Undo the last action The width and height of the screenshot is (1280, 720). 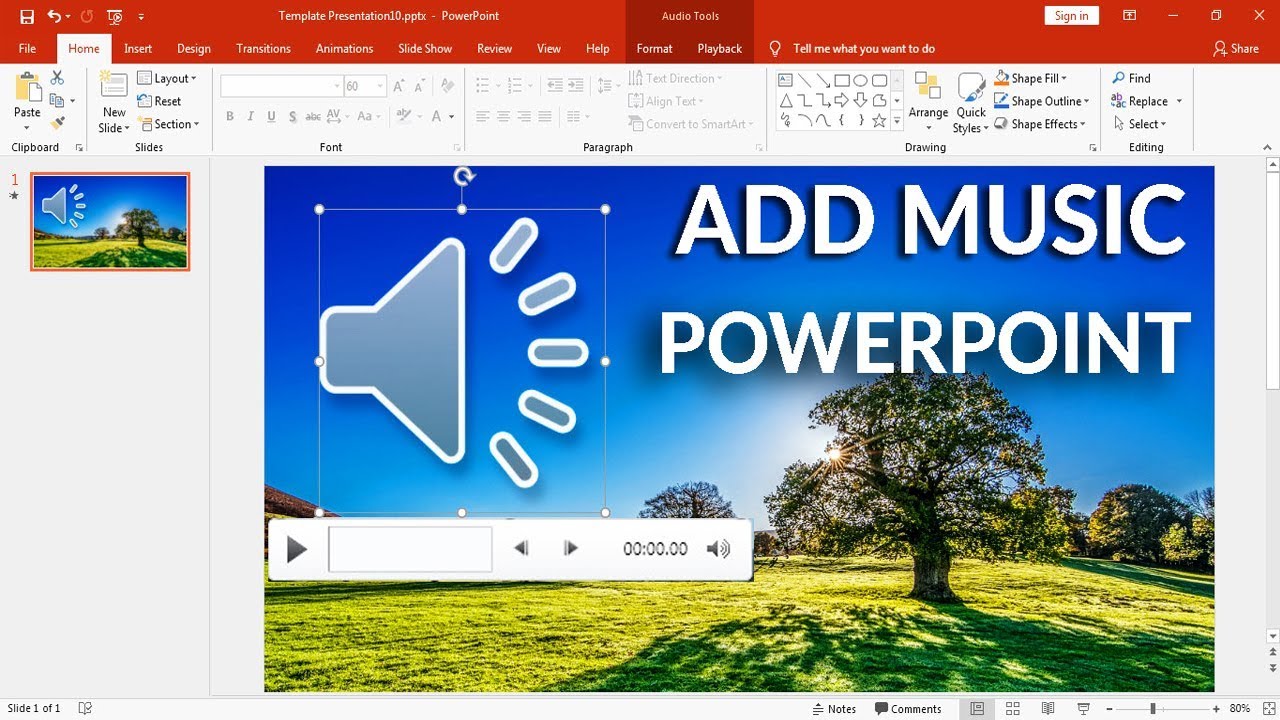(55, 16)
